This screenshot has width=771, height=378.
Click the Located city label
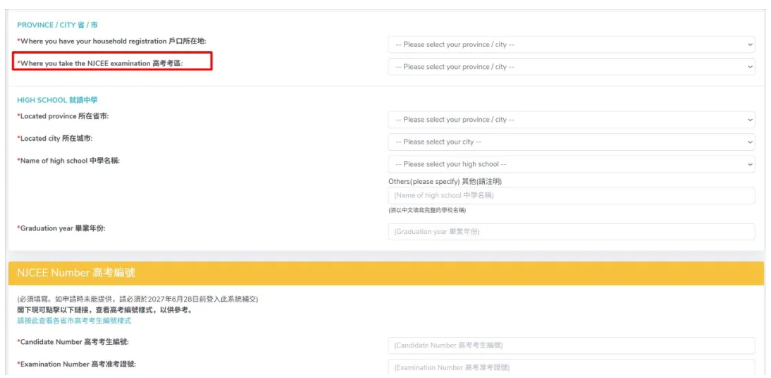(55, 139)
